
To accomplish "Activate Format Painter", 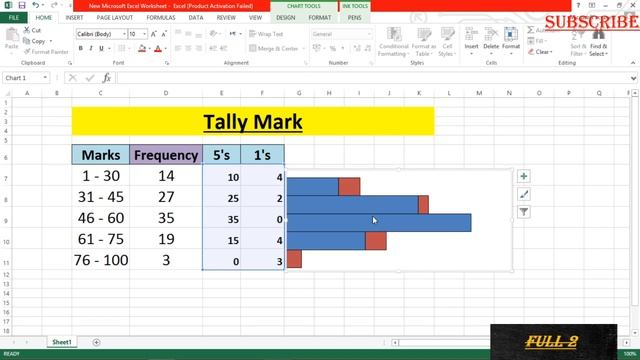I will [x=46, y=52].
